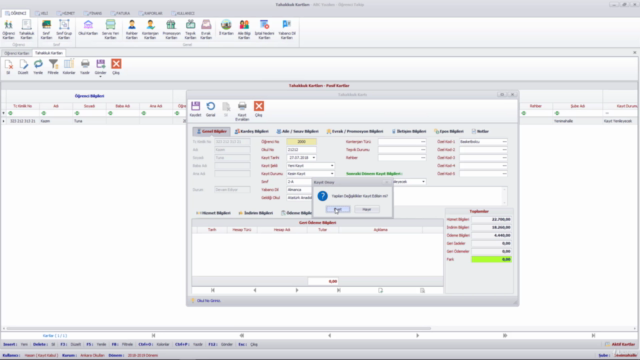This screenshot has width=640, height=360.
Task: Open the Notlar tab
Action: tap(480, 131)
